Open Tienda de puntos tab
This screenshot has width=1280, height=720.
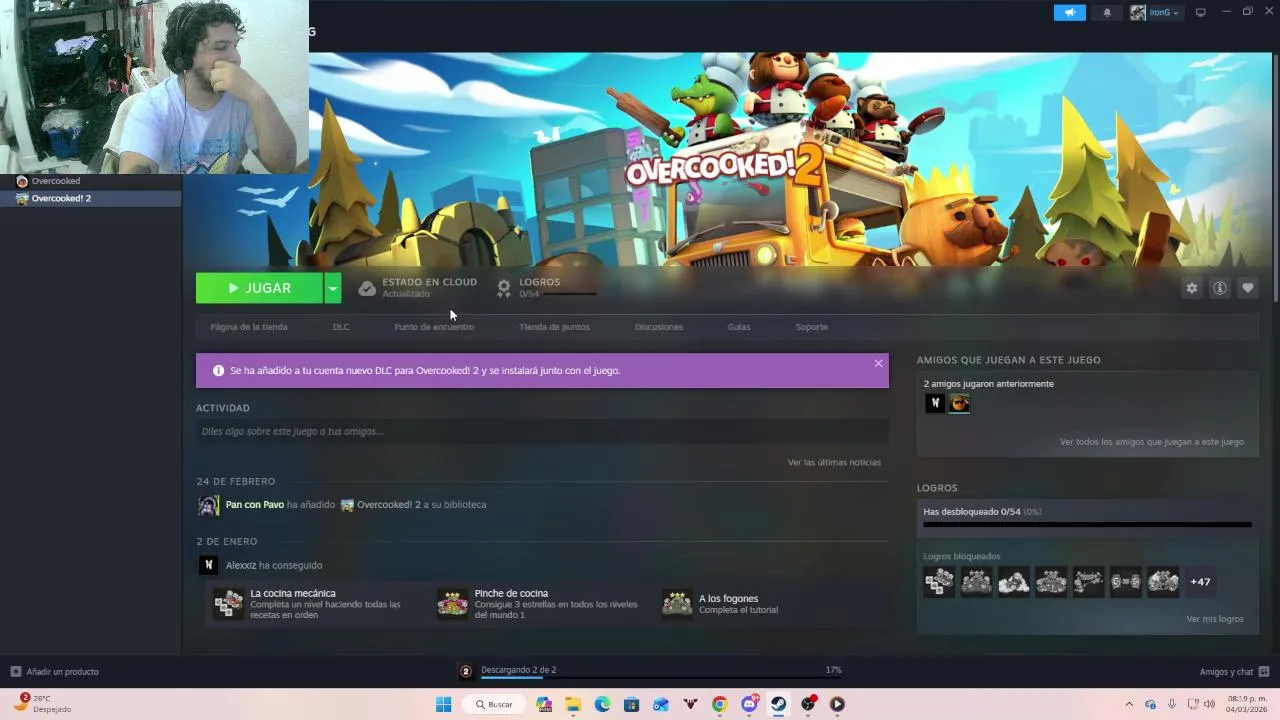554,327
